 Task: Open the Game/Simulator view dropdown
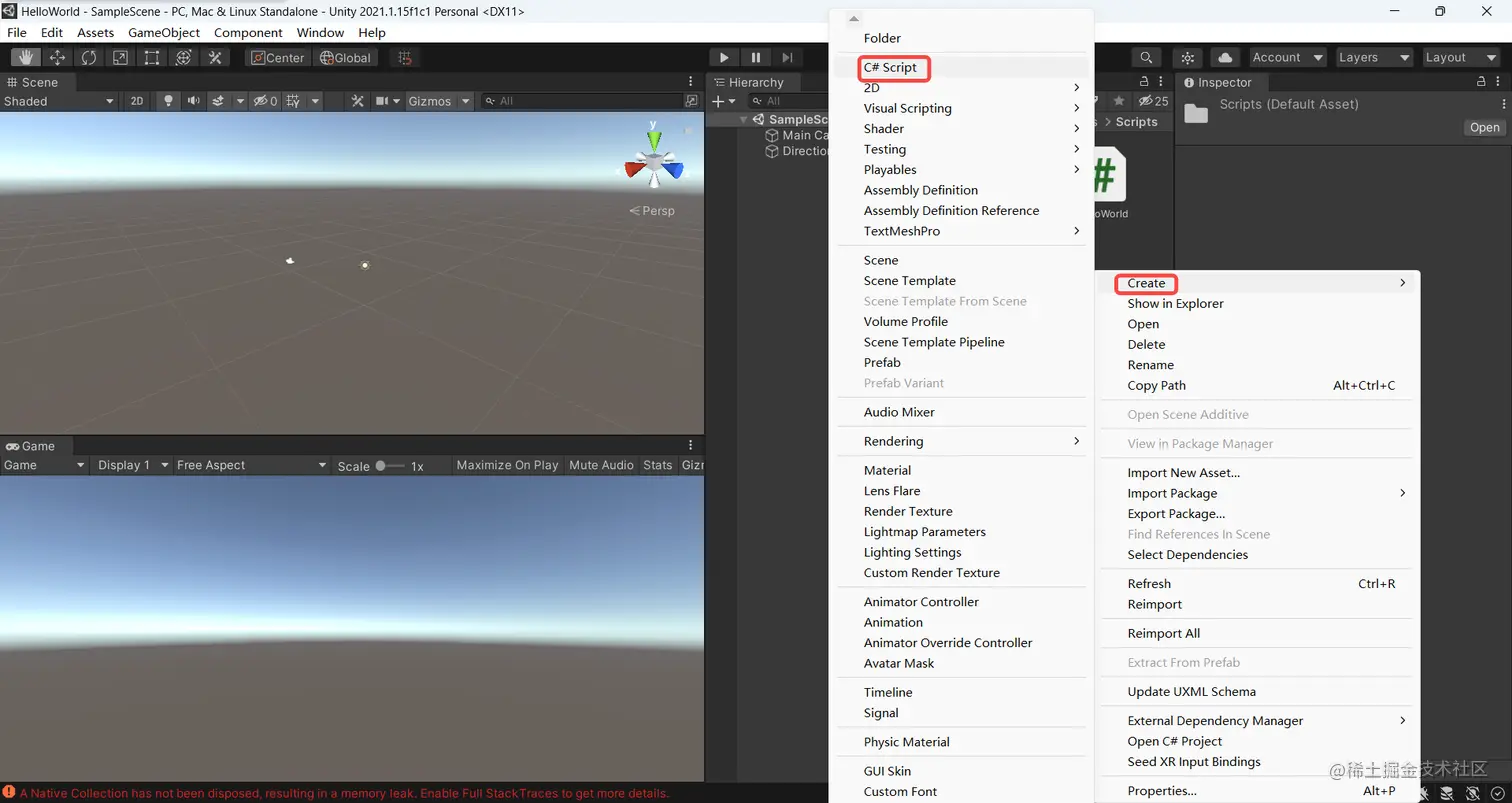[x=45, y=465]
